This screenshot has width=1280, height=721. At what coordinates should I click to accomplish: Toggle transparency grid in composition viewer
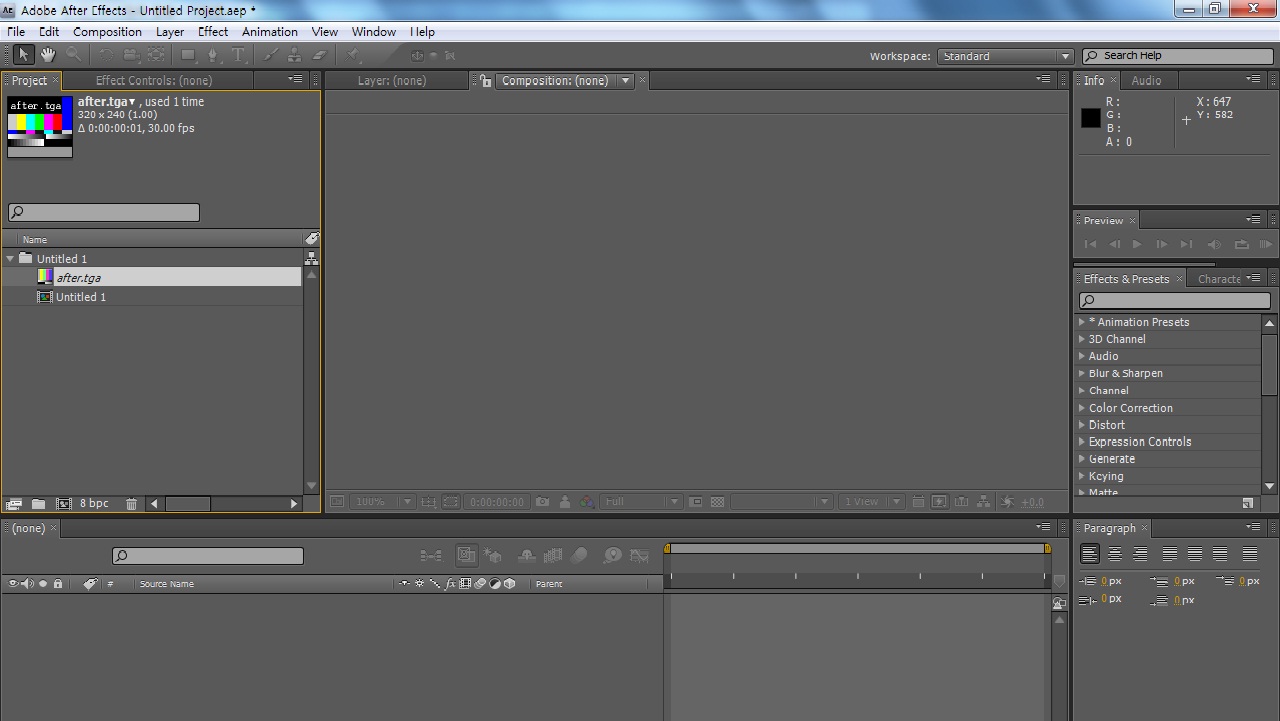(x=717, y=502)
